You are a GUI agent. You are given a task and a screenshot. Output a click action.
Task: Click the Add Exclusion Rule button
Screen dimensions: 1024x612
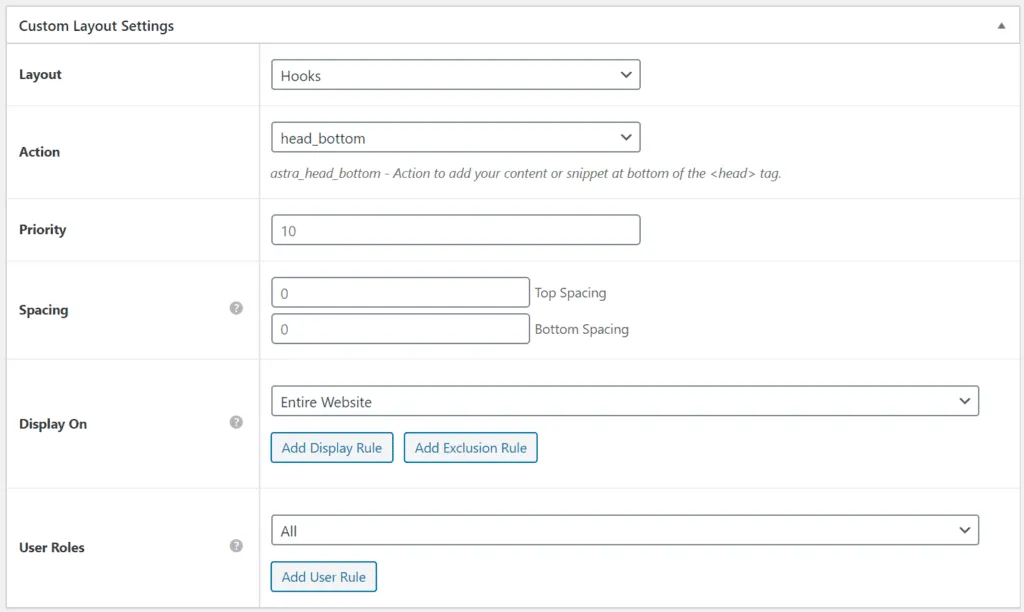click(470, 447)
